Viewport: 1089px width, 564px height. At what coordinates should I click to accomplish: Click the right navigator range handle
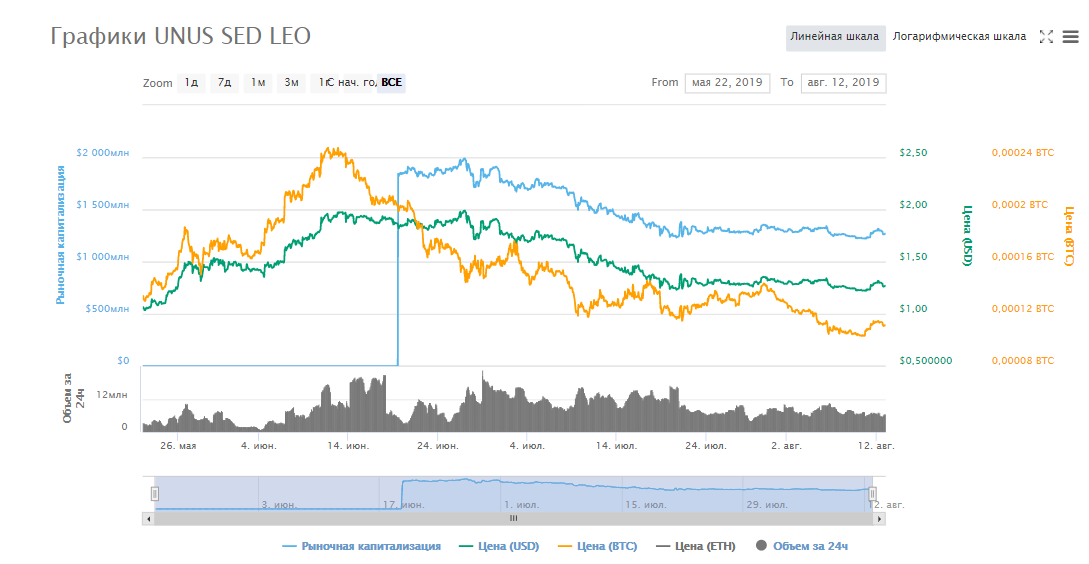click(873, 494)
